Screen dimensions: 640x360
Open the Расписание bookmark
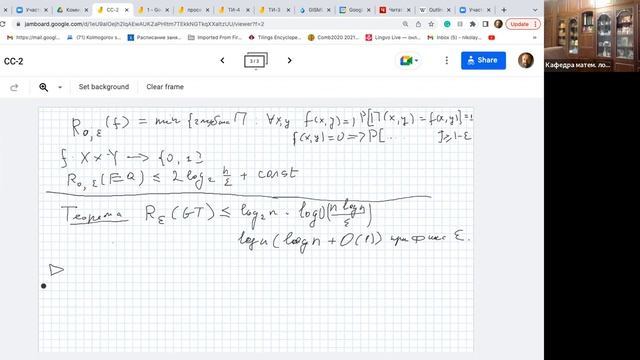pos(154,38)
